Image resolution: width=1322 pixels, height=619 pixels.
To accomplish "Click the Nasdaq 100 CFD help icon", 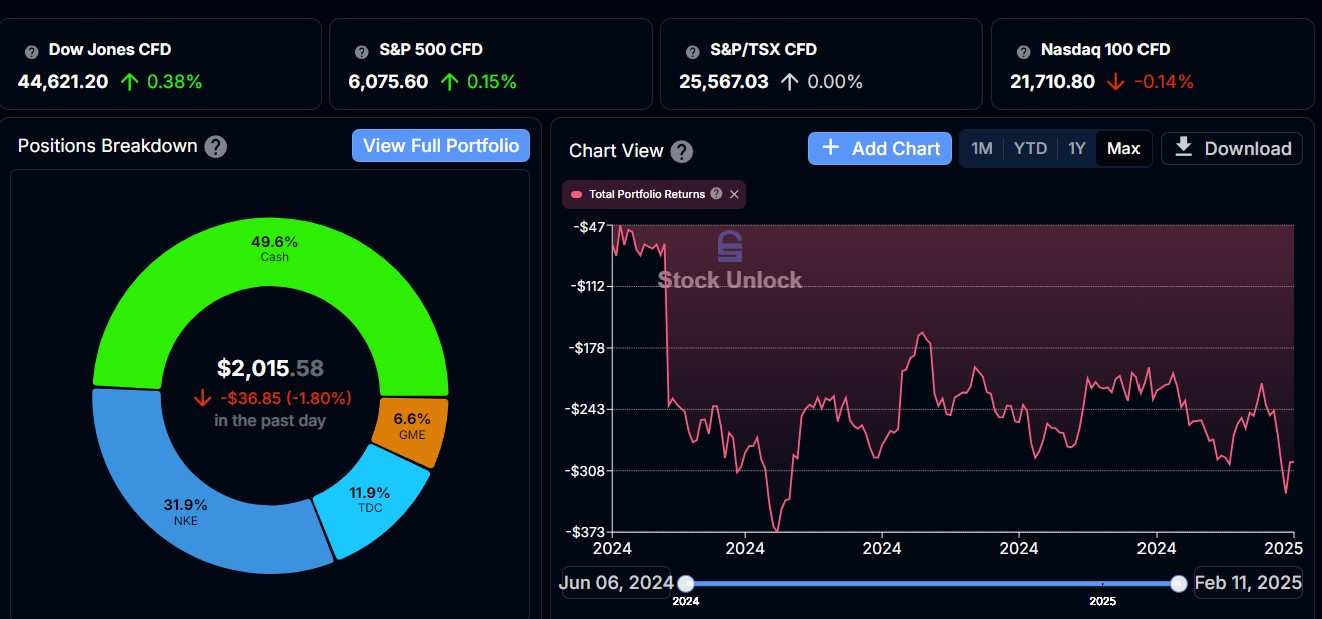I will 1021,49.
